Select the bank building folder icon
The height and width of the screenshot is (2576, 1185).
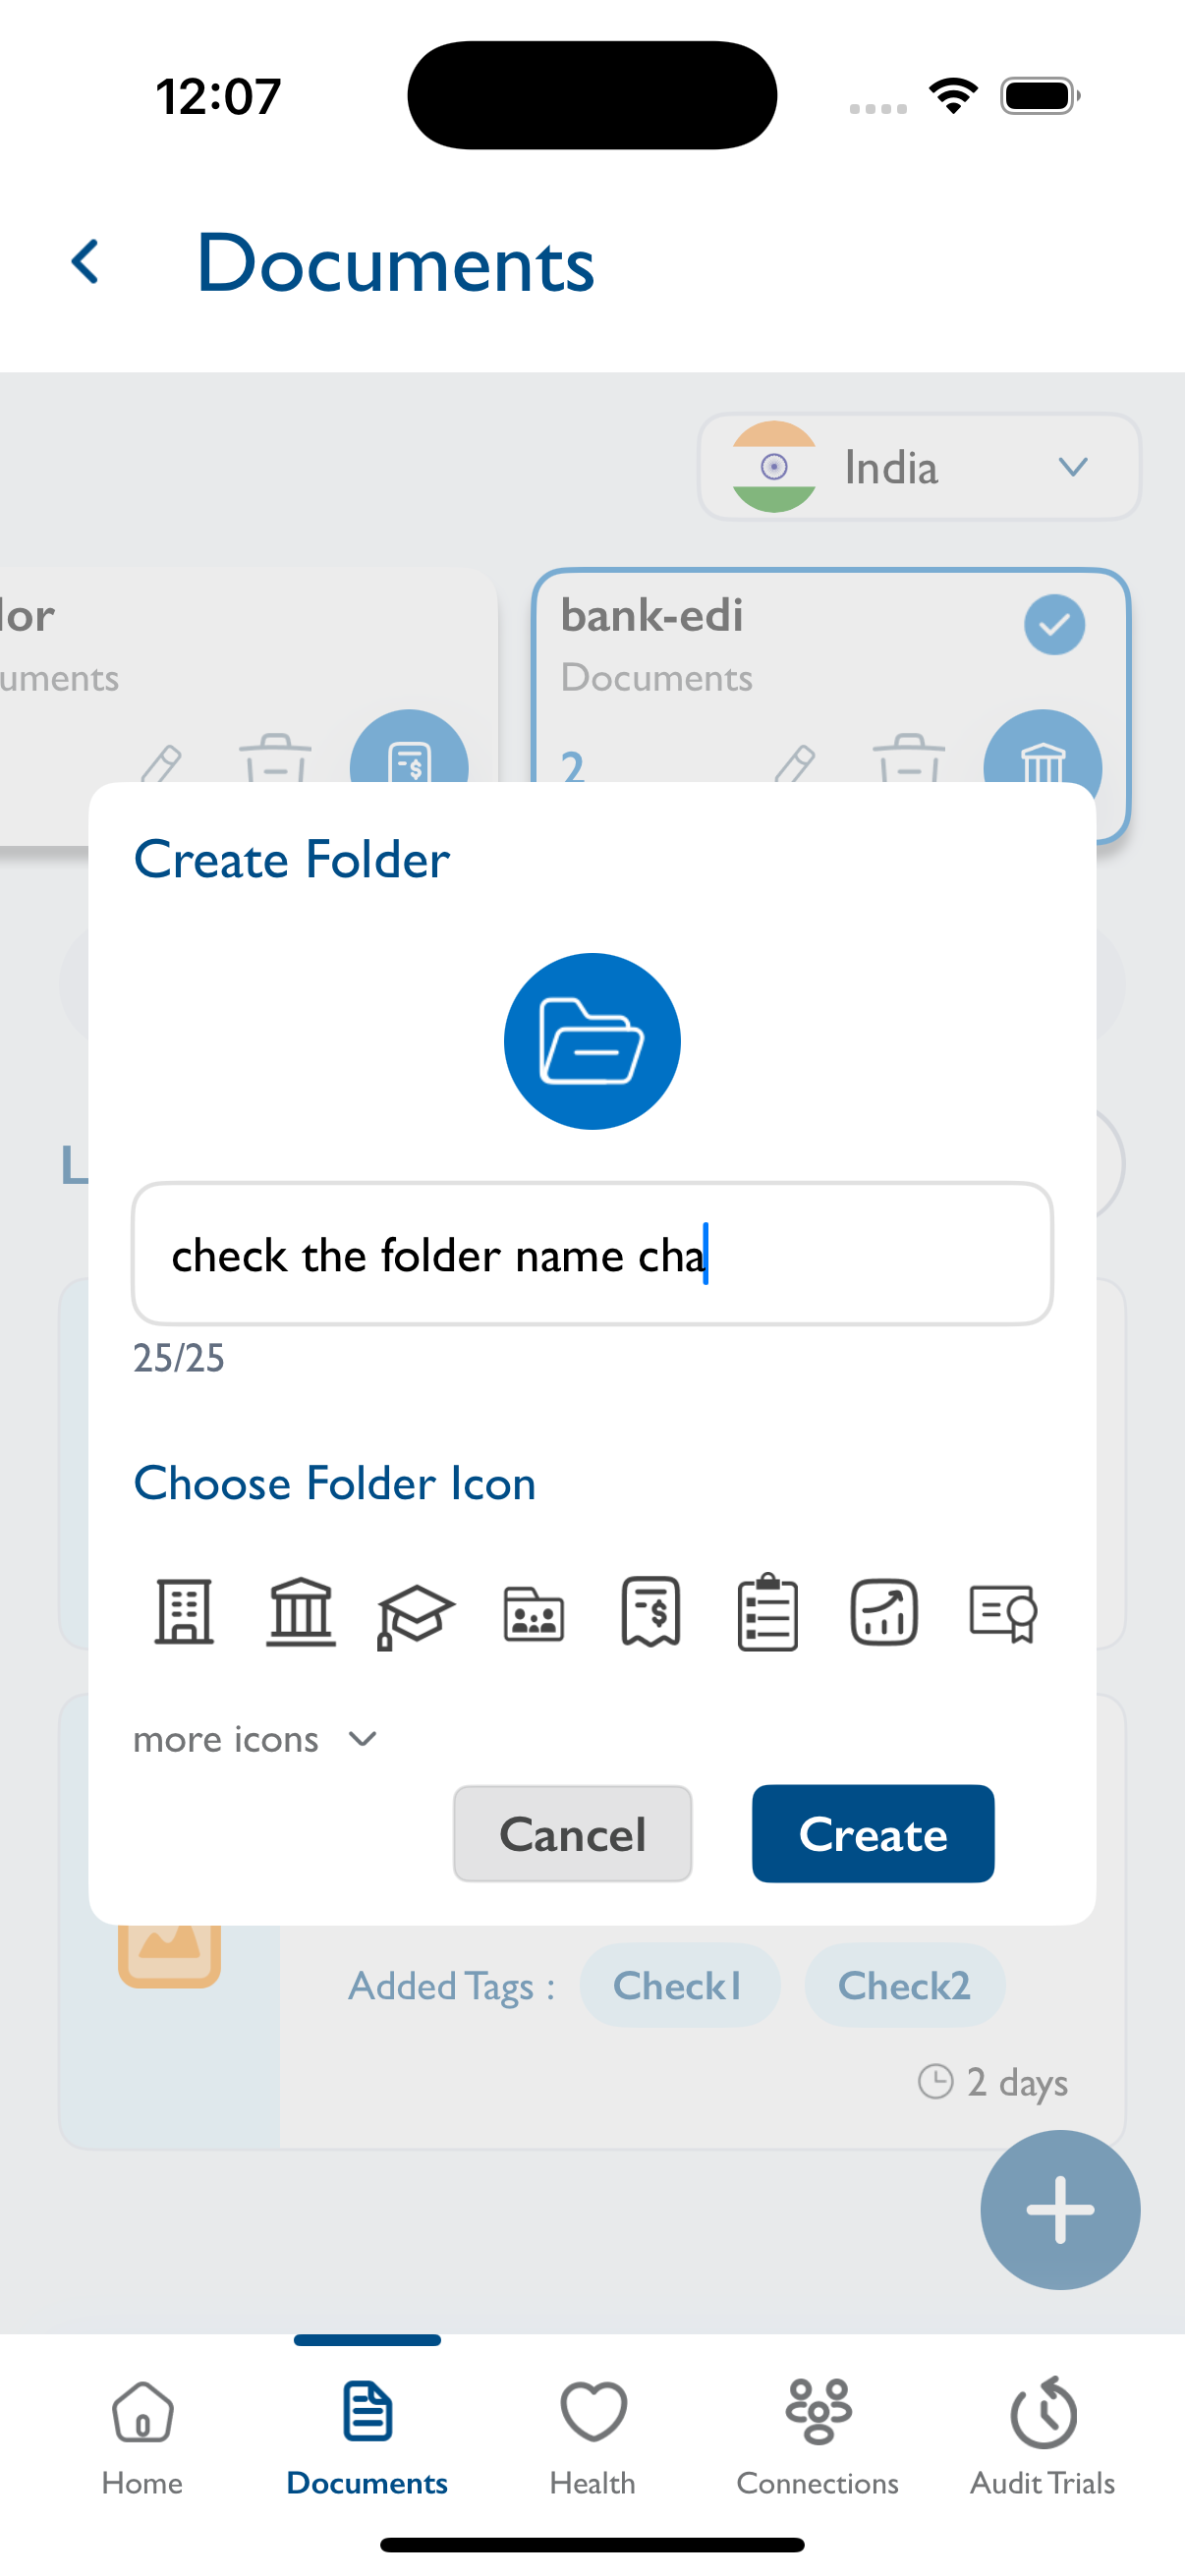click(x=300, y=1611)
